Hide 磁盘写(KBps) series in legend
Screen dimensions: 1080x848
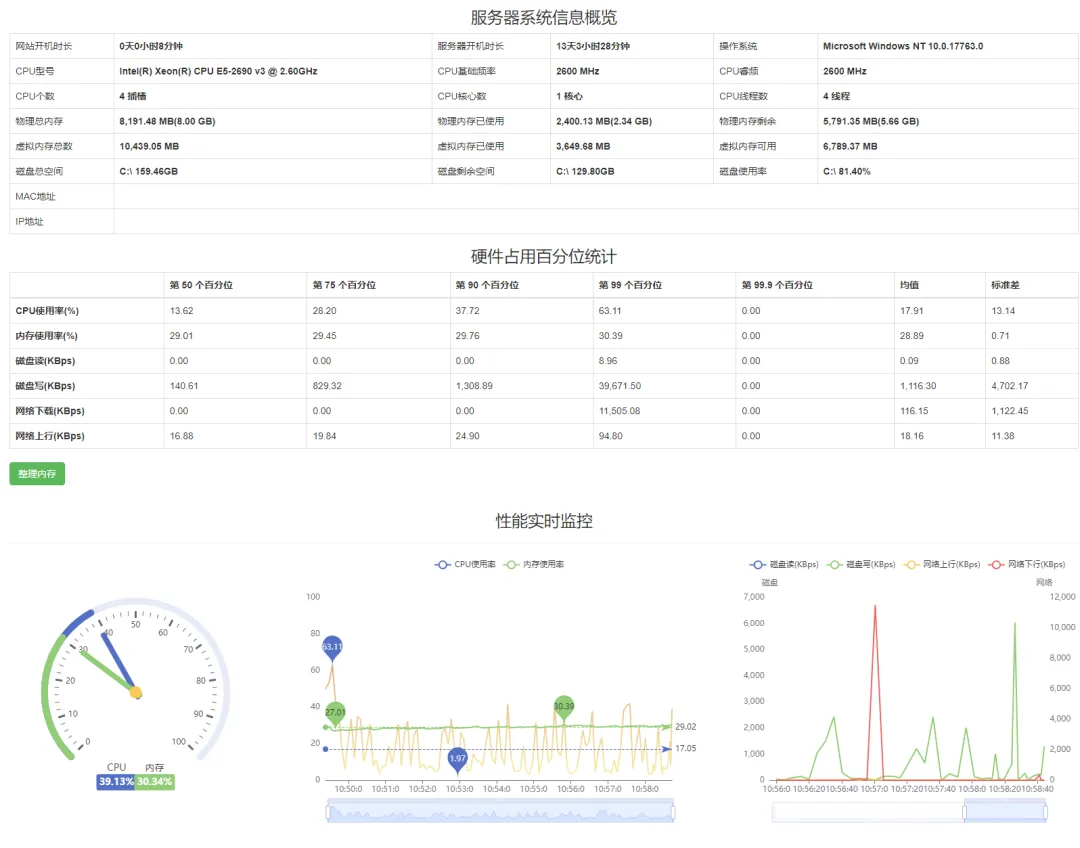tap(861, 564)
